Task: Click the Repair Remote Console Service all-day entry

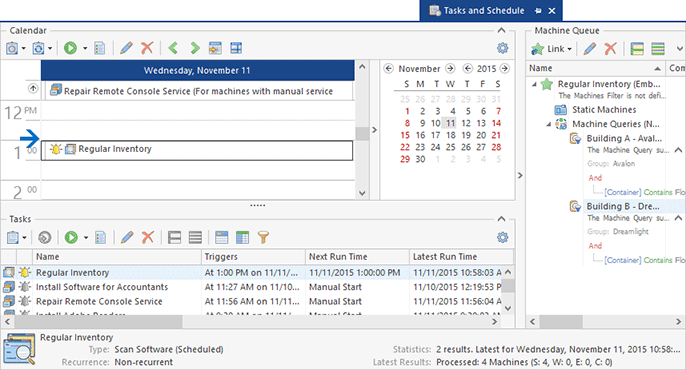Action: [x=200, y=91]
